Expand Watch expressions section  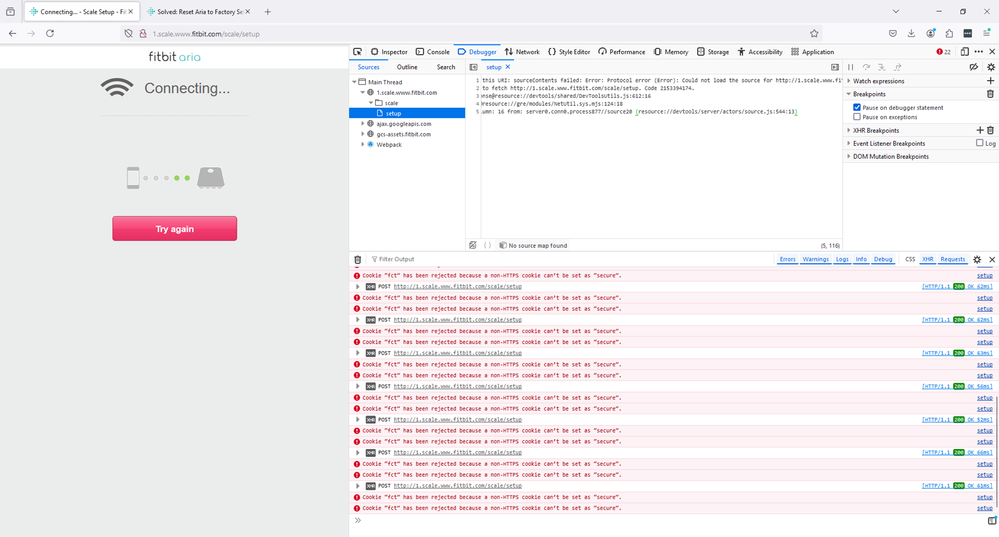click(x=879, y=81)
